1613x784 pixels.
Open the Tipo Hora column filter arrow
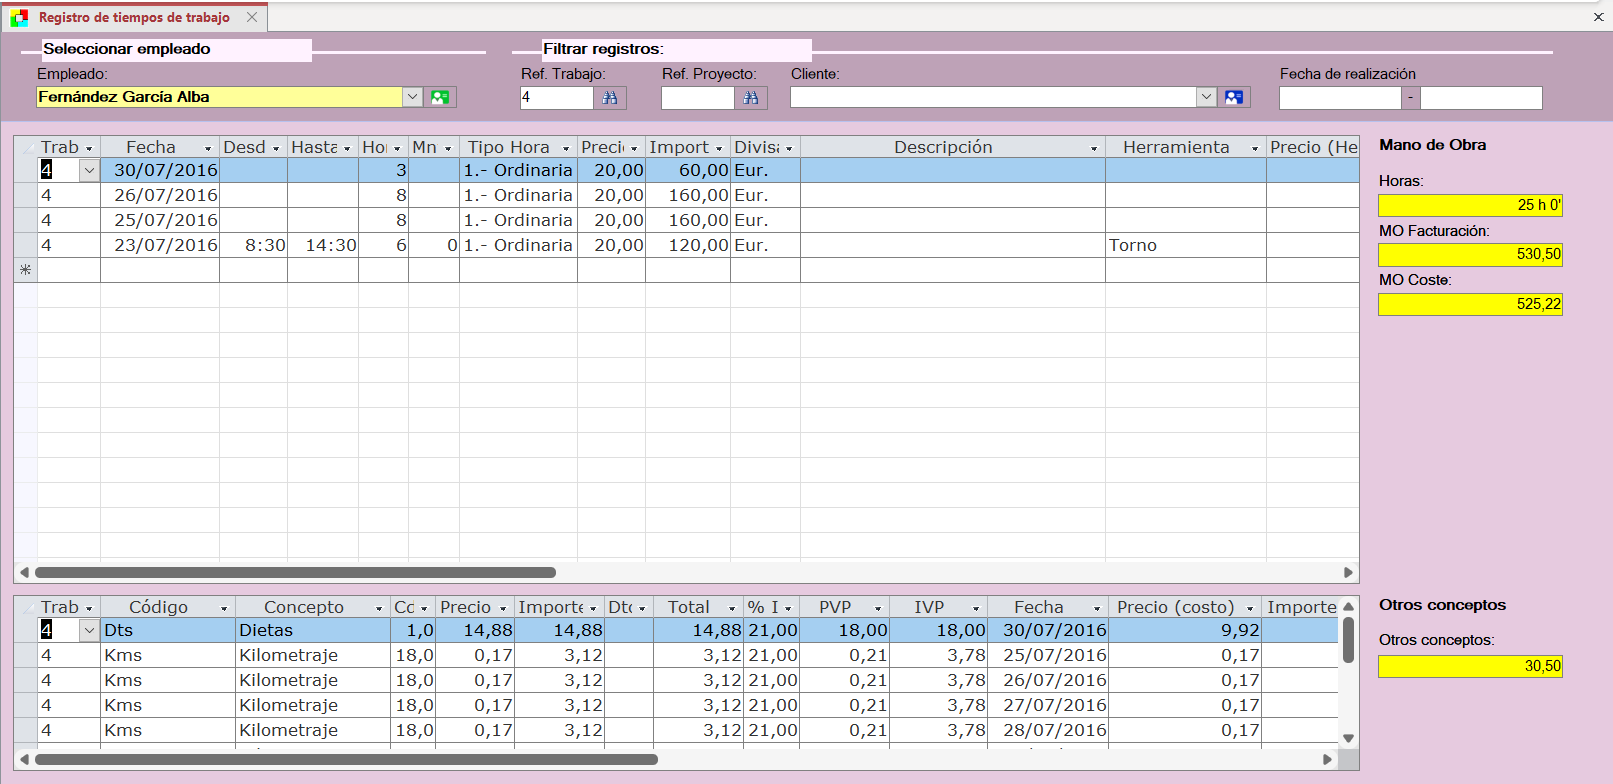[x=566, y=148]
